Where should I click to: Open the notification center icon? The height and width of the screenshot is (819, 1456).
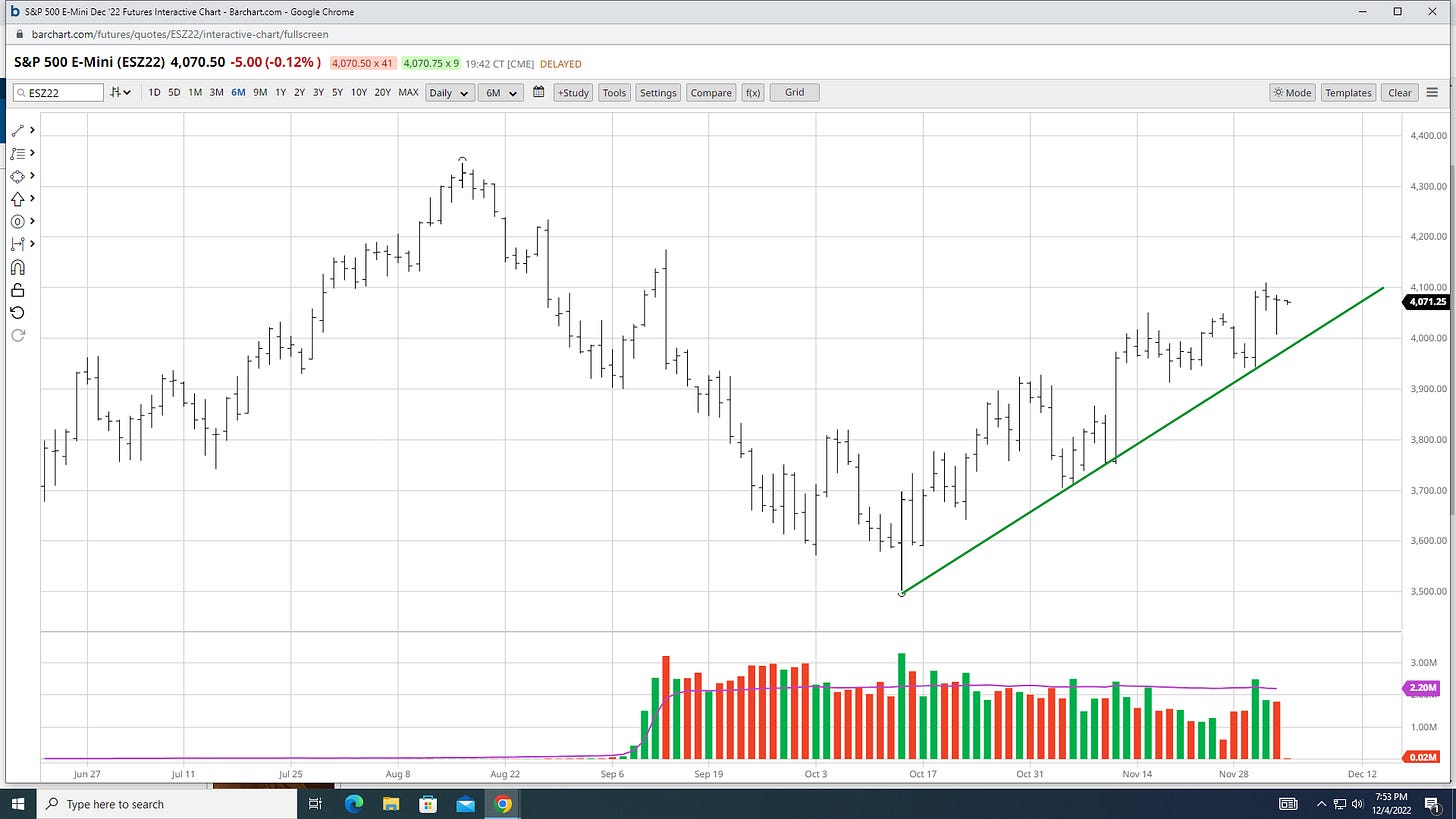click(1432, 803)
